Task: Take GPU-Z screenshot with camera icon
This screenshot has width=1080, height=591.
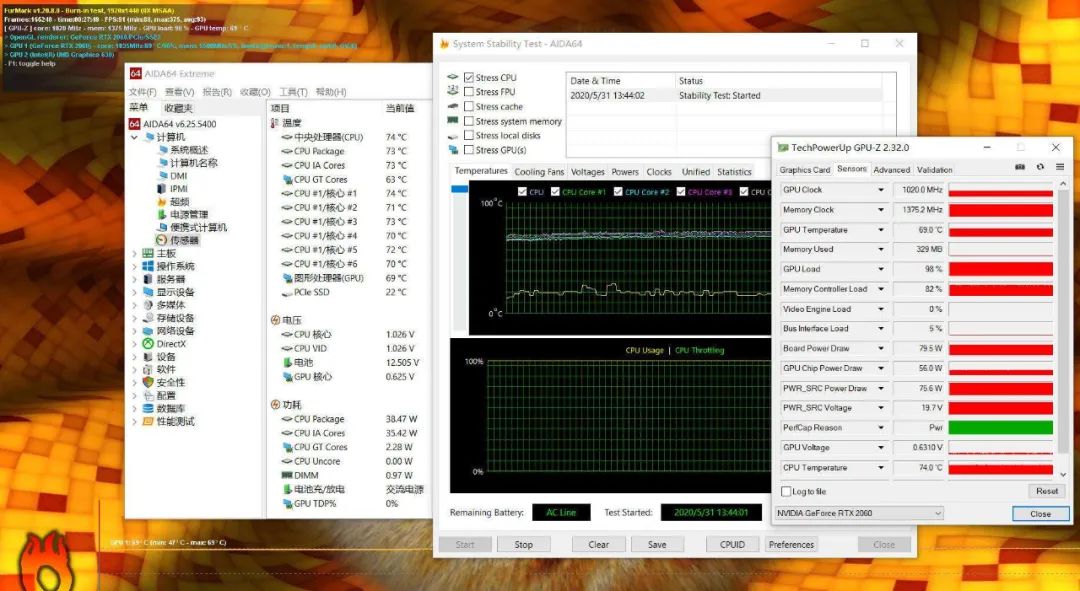Action: [1020, 167]
